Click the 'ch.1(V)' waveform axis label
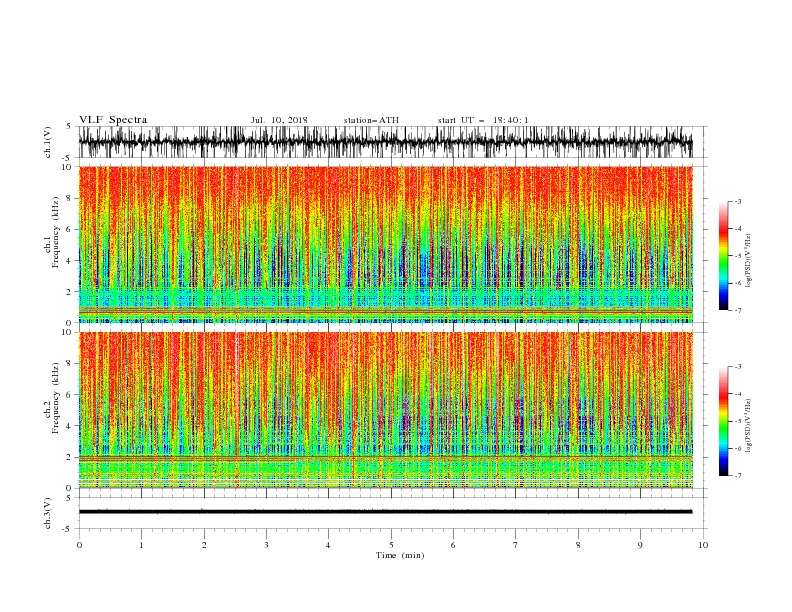 (x=48, y=142)
